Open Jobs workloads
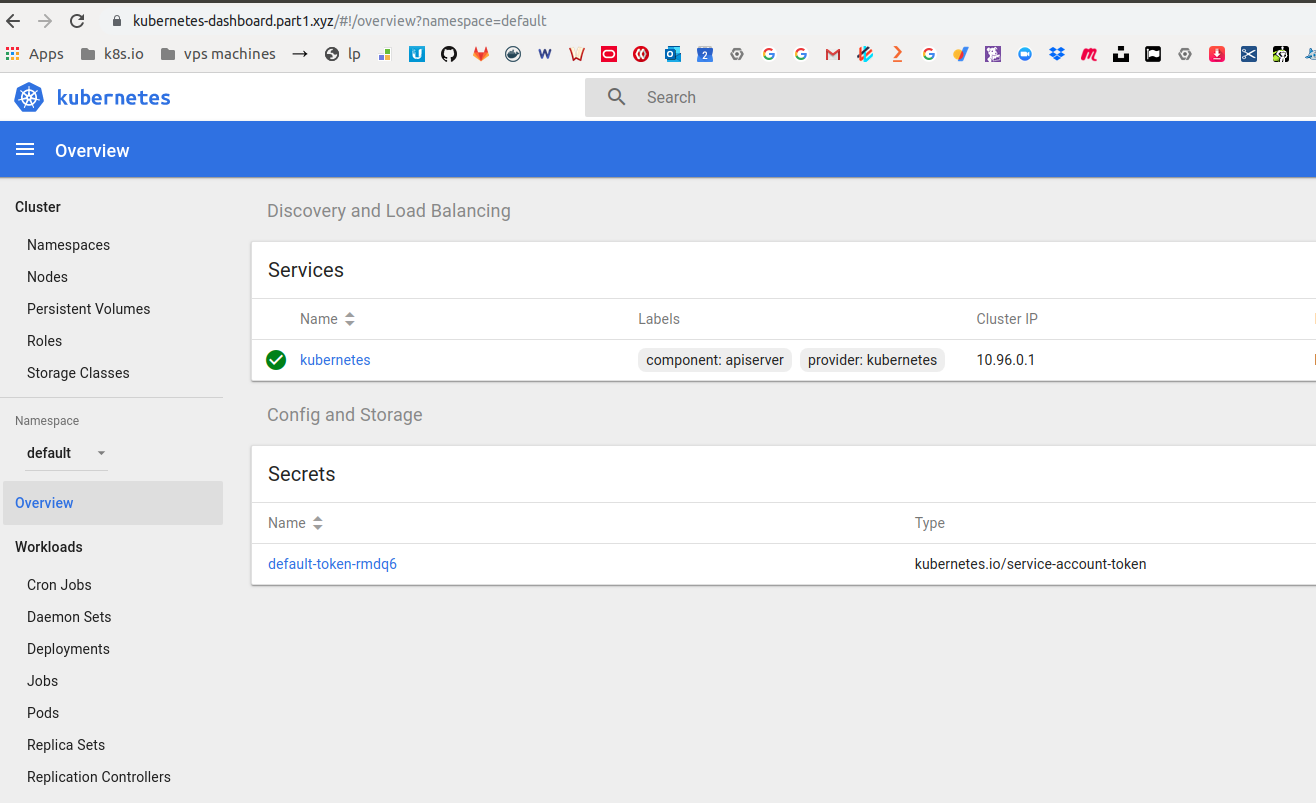Screen dimensions: 1316x803 tap(42, 681)
